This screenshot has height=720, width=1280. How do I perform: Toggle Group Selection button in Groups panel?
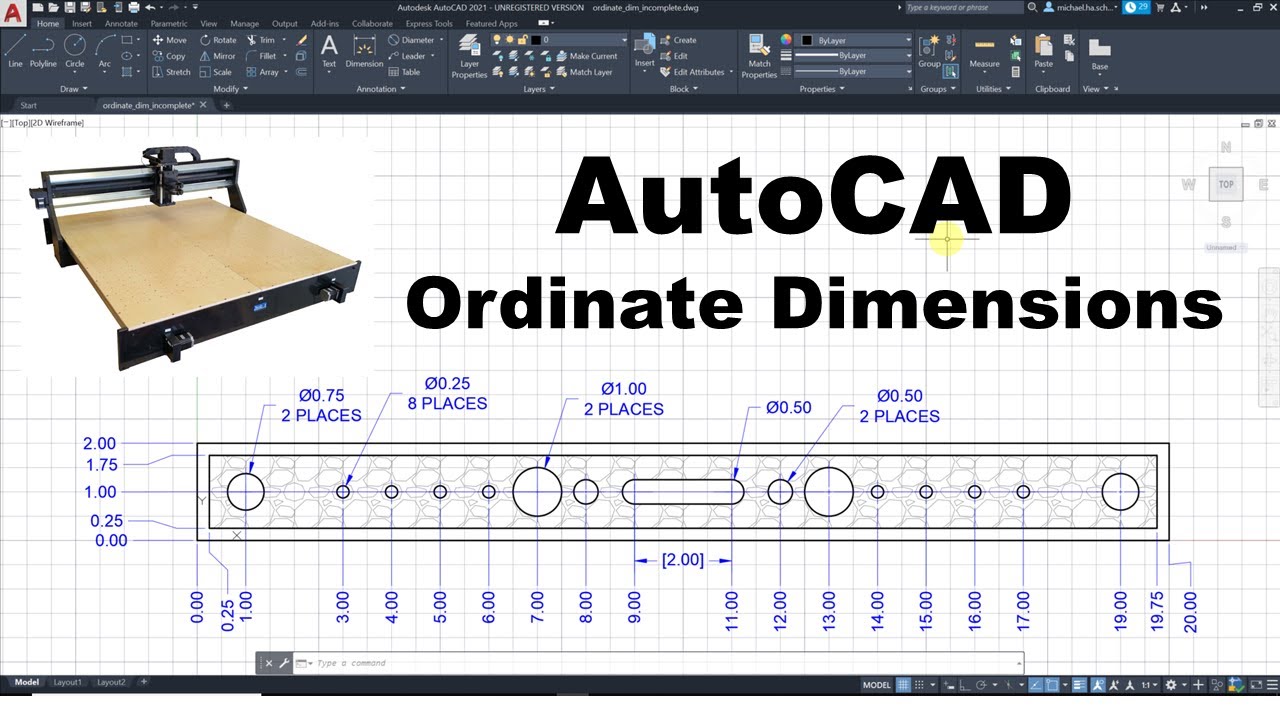point(950,71)
